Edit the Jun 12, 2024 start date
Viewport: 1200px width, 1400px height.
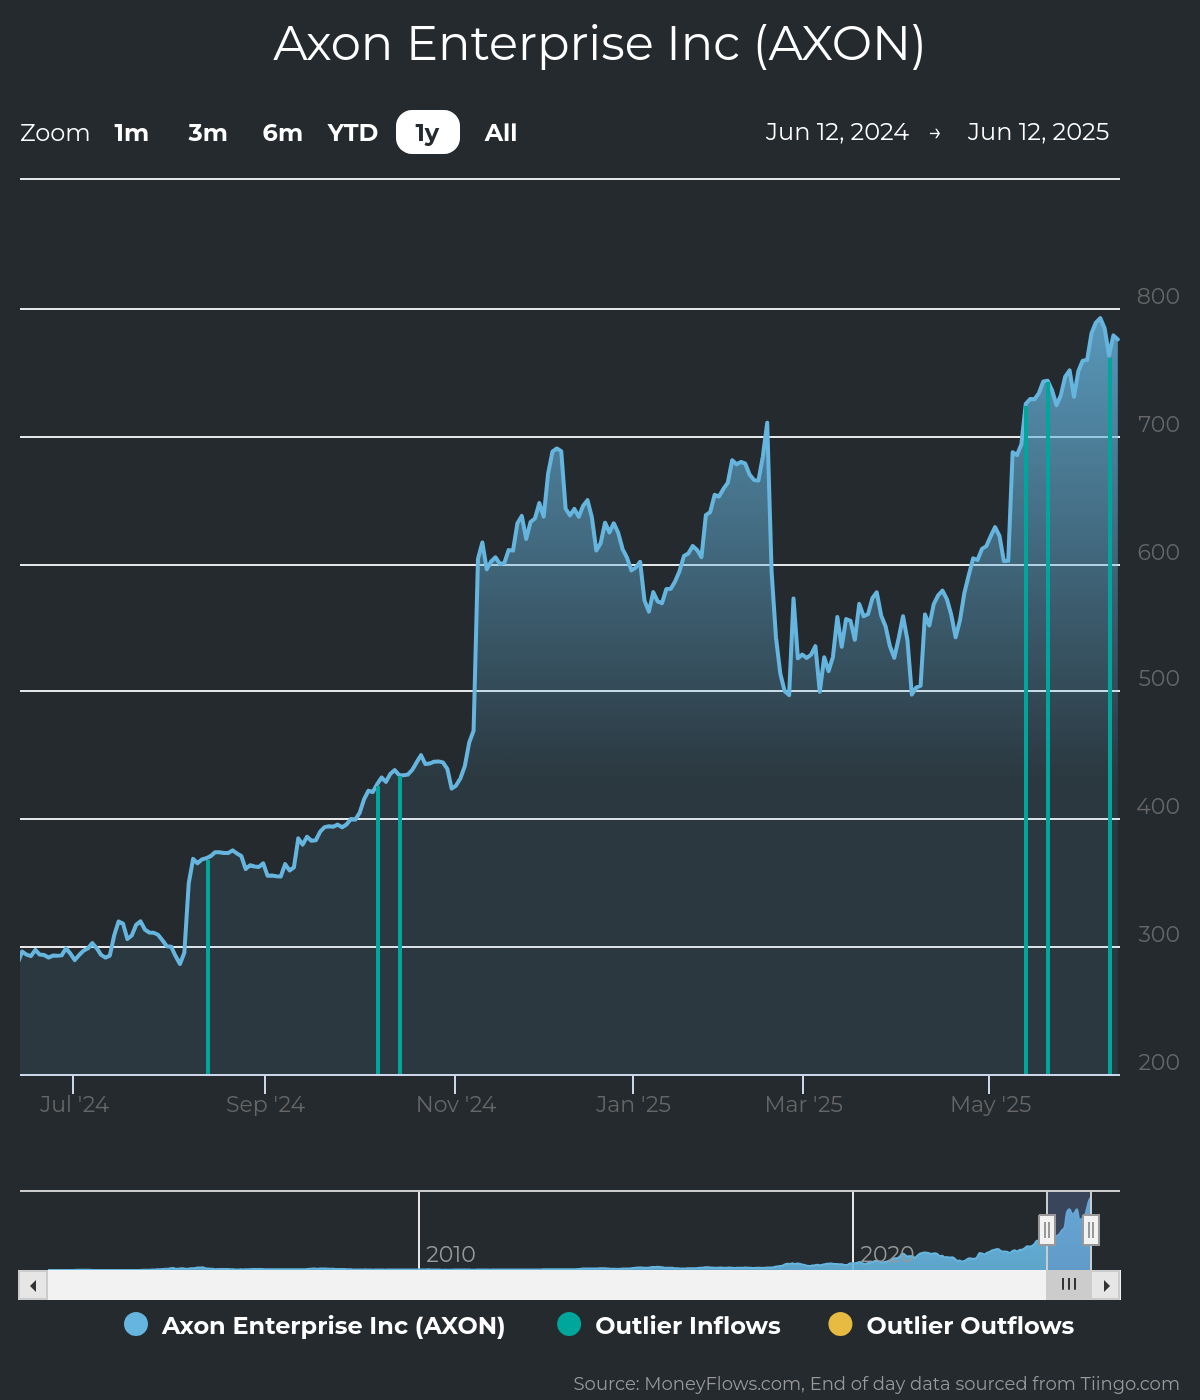click(837, 132)
